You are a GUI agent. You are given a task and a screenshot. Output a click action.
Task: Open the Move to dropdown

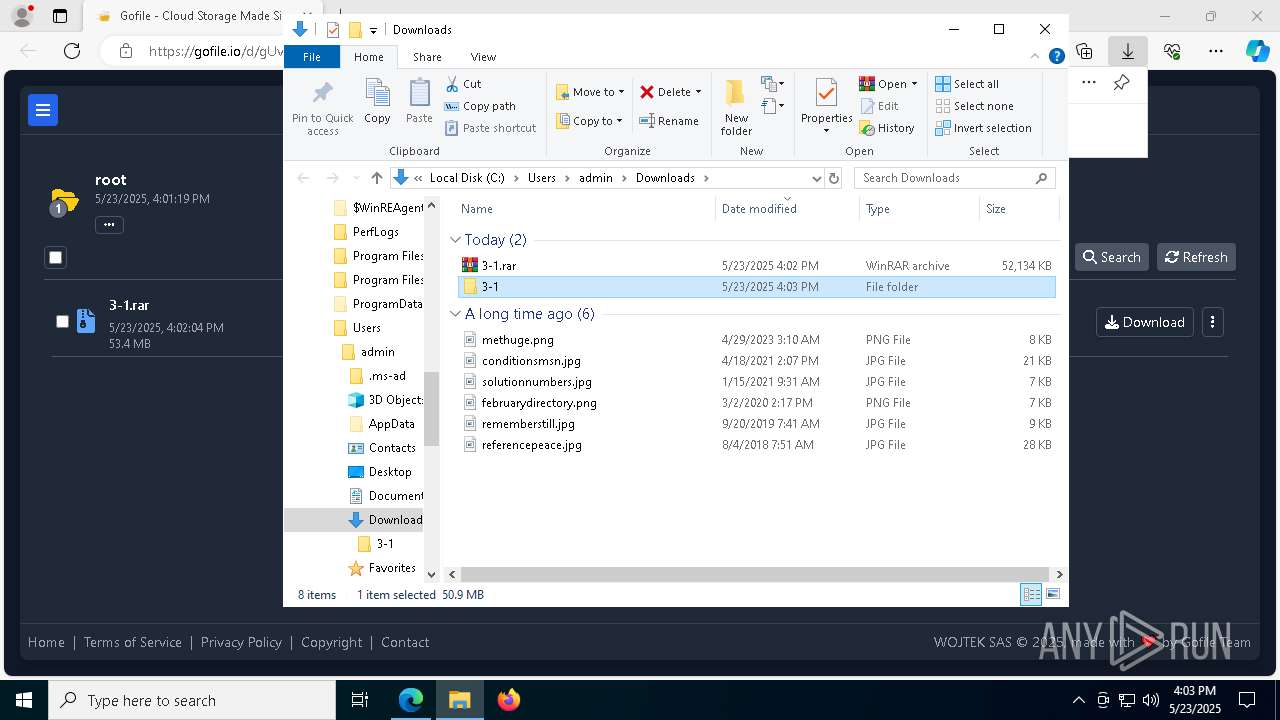590,92
